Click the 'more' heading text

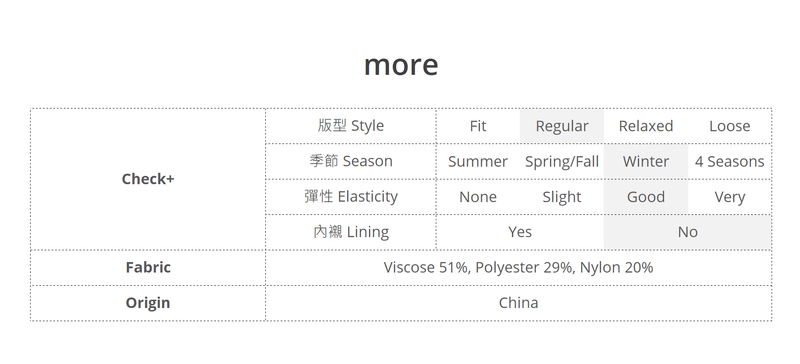tap(401, 65)
